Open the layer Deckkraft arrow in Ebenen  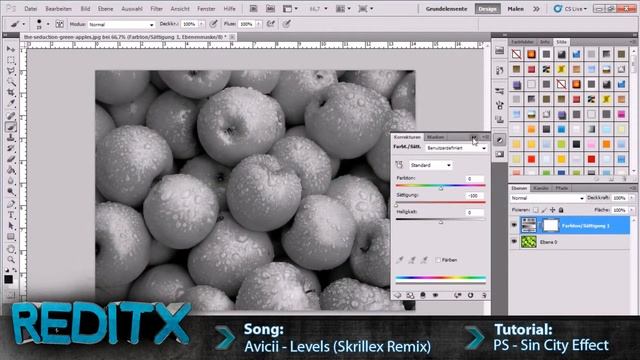(x=632, y=198)
